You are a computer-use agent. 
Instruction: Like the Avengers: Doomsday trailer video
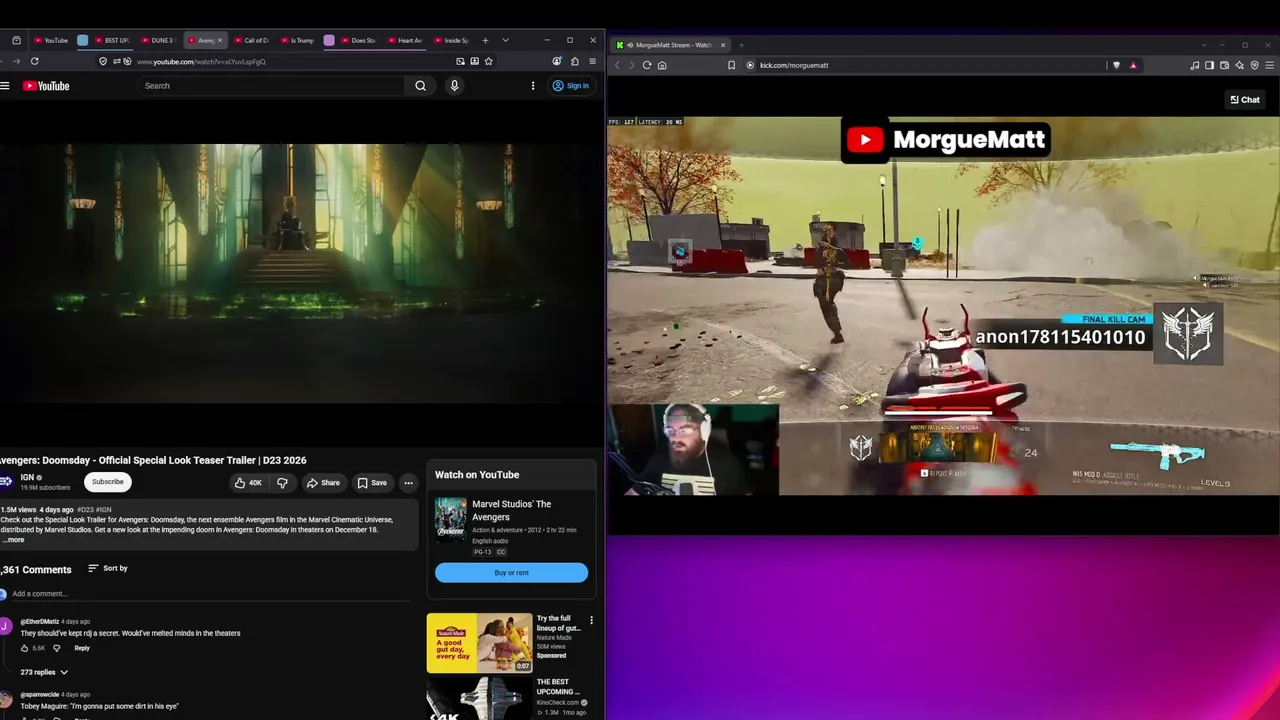click(247, 483)
